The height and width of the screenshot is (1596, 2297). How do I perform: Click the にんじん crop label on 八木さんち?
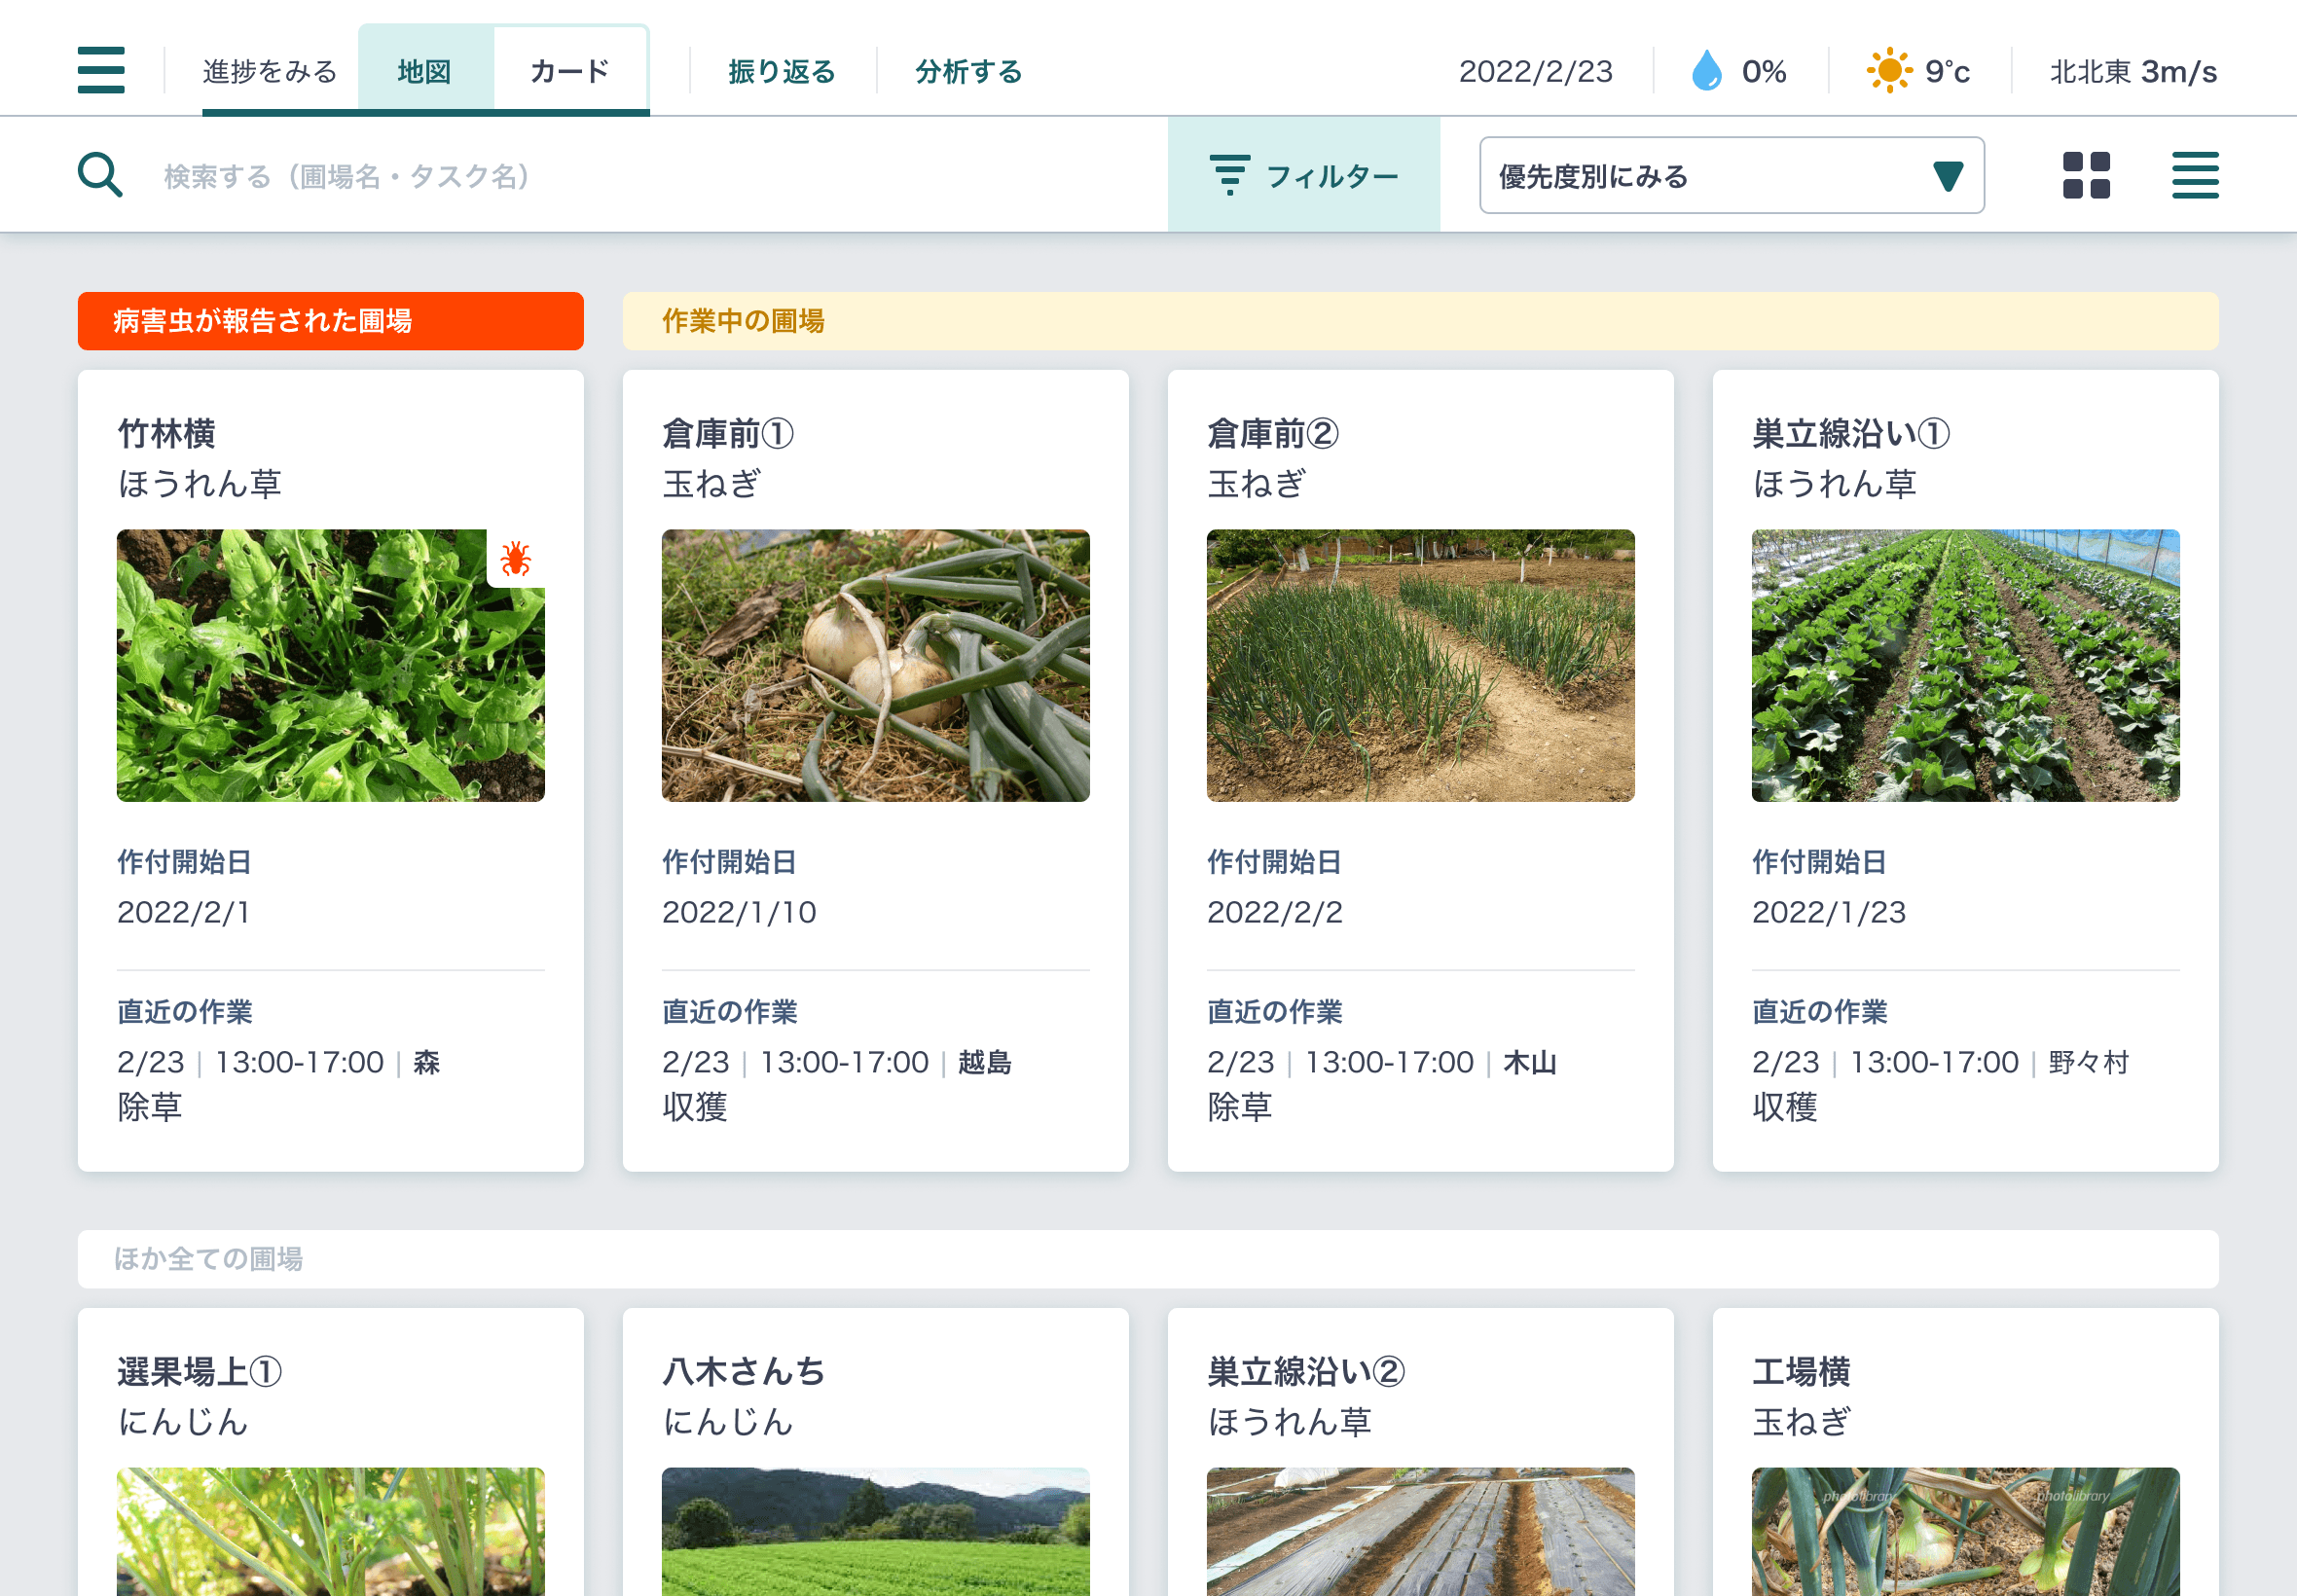728,1422
